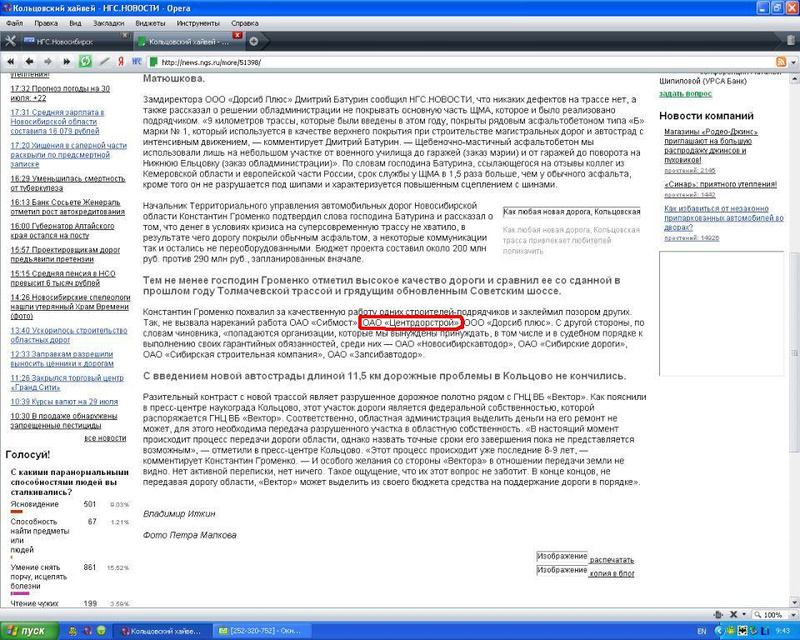Click the wand (password) toolbar icon
The width and height of the screenshot is (800, 640).
coord(104,62)
